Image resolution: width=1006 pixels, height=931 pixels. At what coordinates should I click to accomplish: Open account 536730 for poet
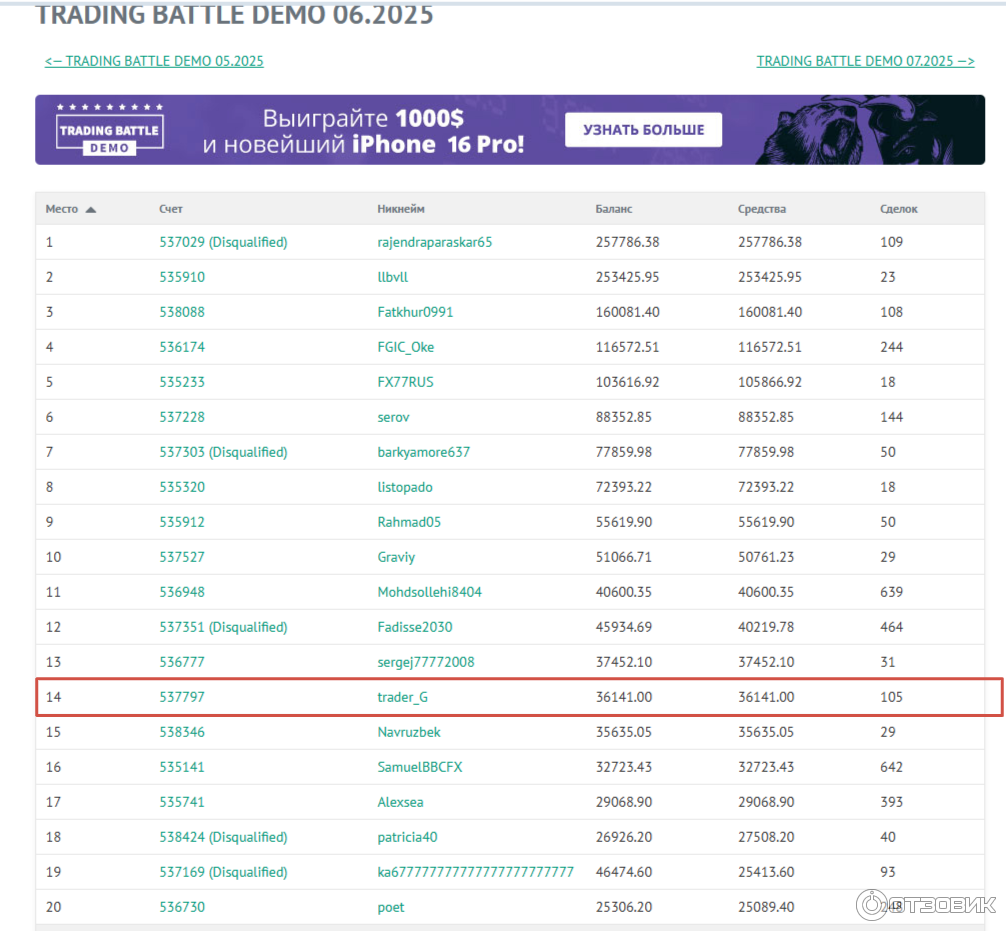(182, 907)
